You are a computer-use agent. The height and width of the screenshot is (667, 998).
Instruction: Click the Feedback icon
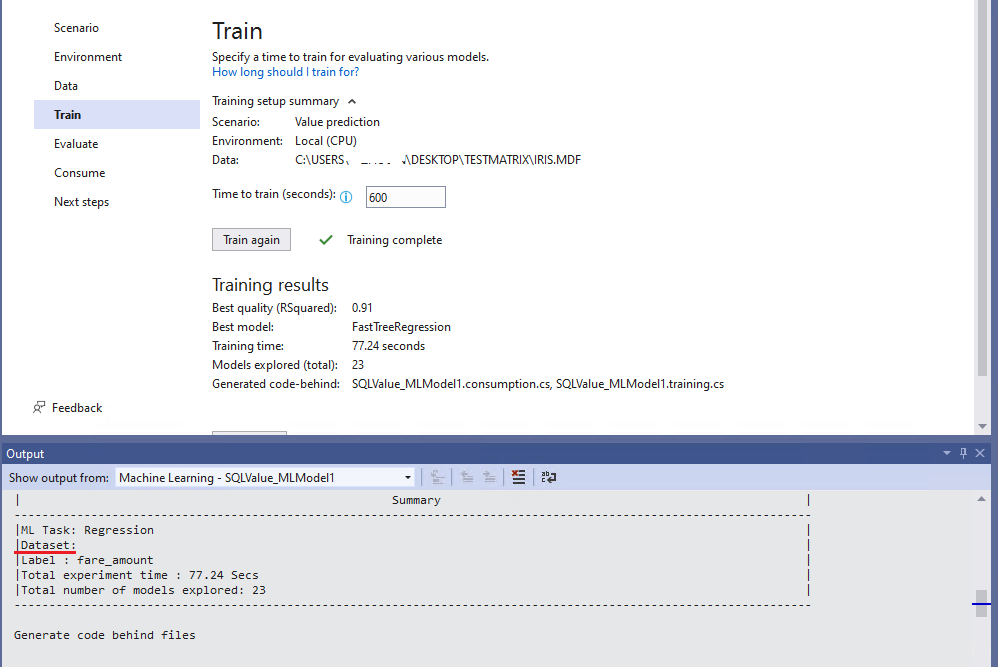coord(39,407)
